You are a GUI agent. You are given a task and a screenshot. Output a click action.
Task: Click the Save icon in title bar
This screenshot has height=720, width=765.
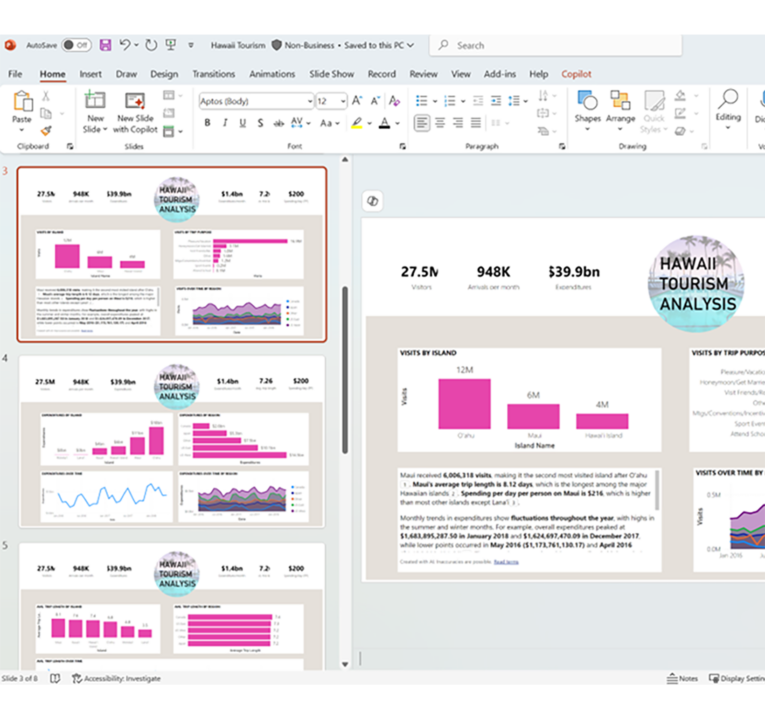click(105, 45)
